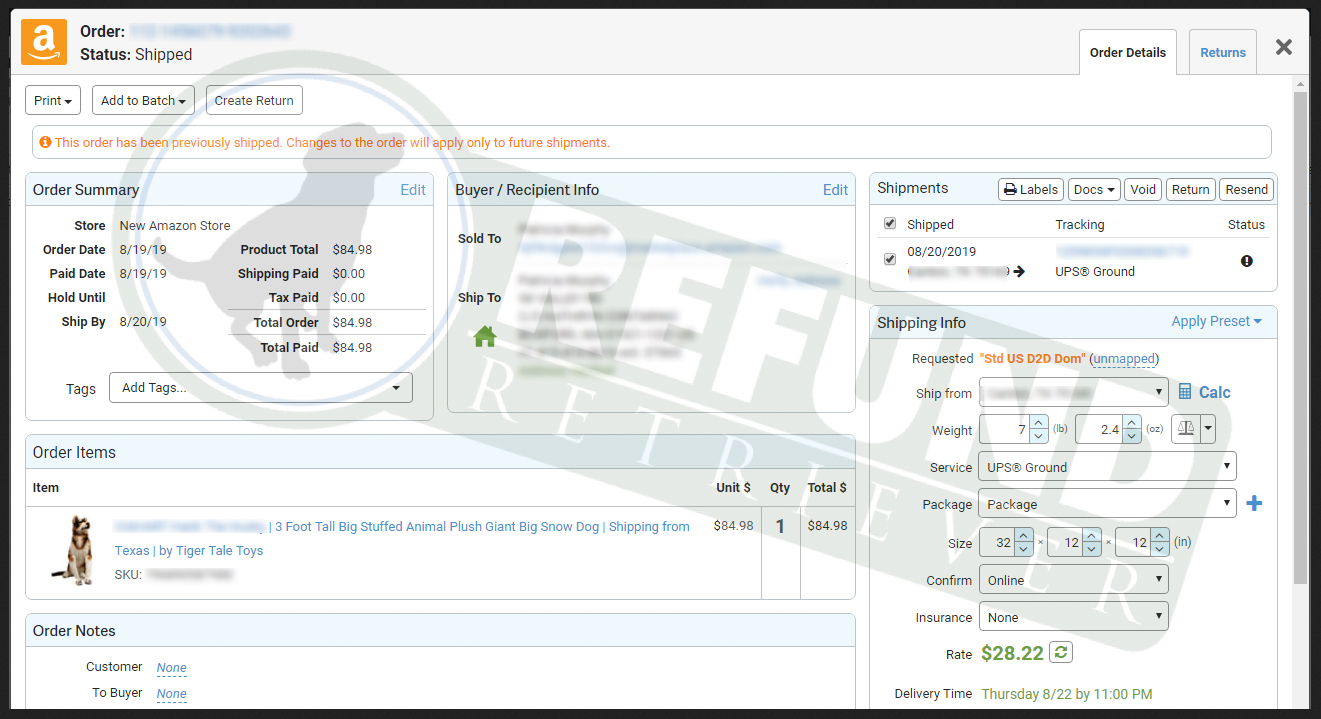Click the stuffed dog product thumbnail

pos(72,550)
